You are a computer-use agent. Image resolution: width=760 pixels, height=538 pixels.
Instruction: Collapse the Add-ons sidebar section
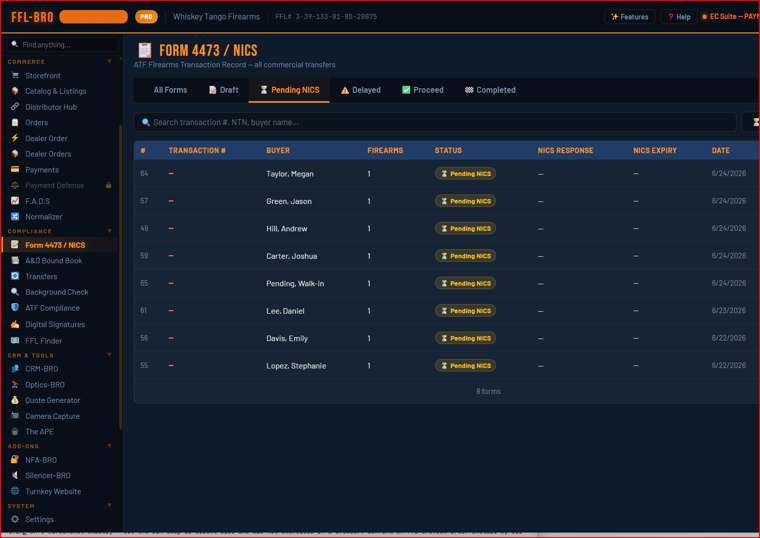110,445
